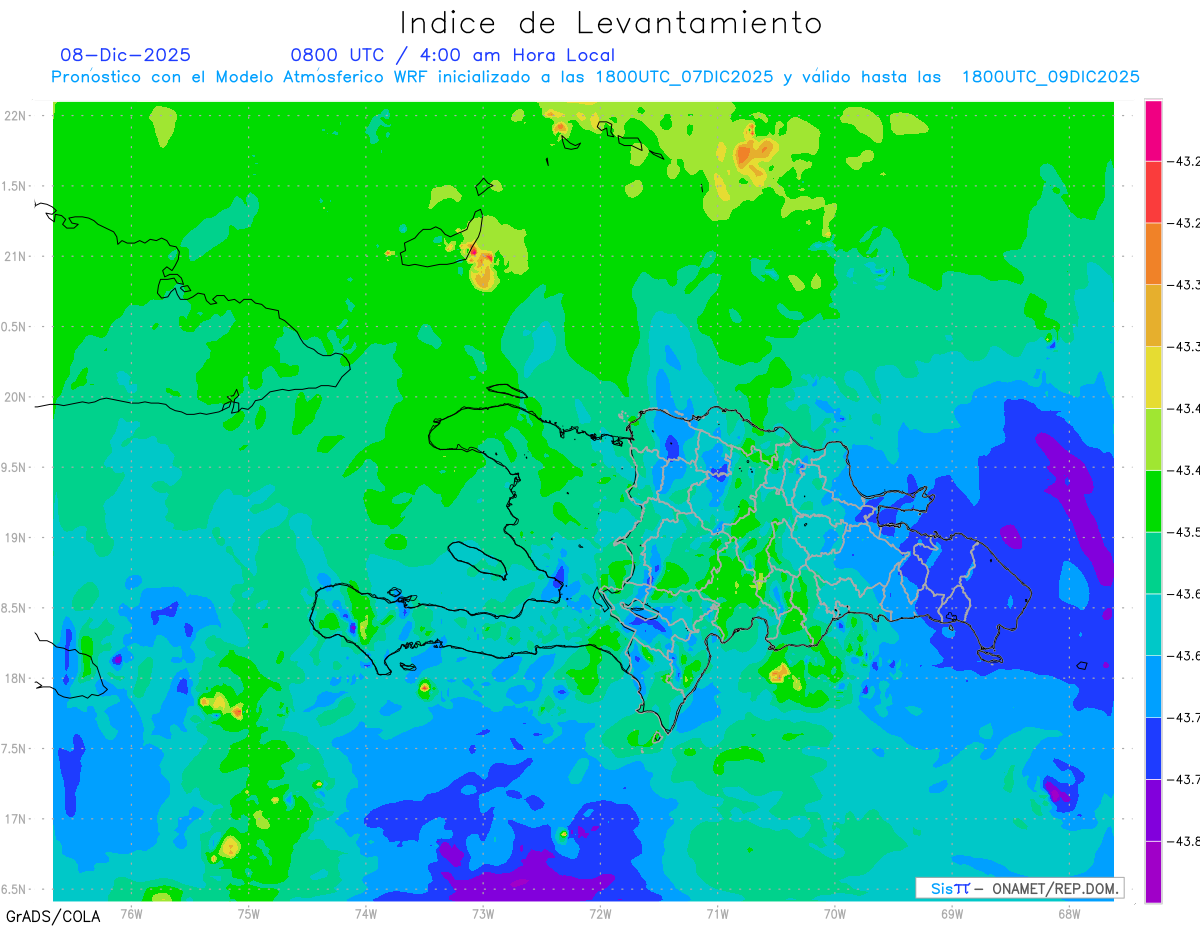Click the 'SisTT - ONAMET/REP.DOM.' credit box
Image resolution: width=1200 pixels, height=927 pixels.
click(1019, 888)
